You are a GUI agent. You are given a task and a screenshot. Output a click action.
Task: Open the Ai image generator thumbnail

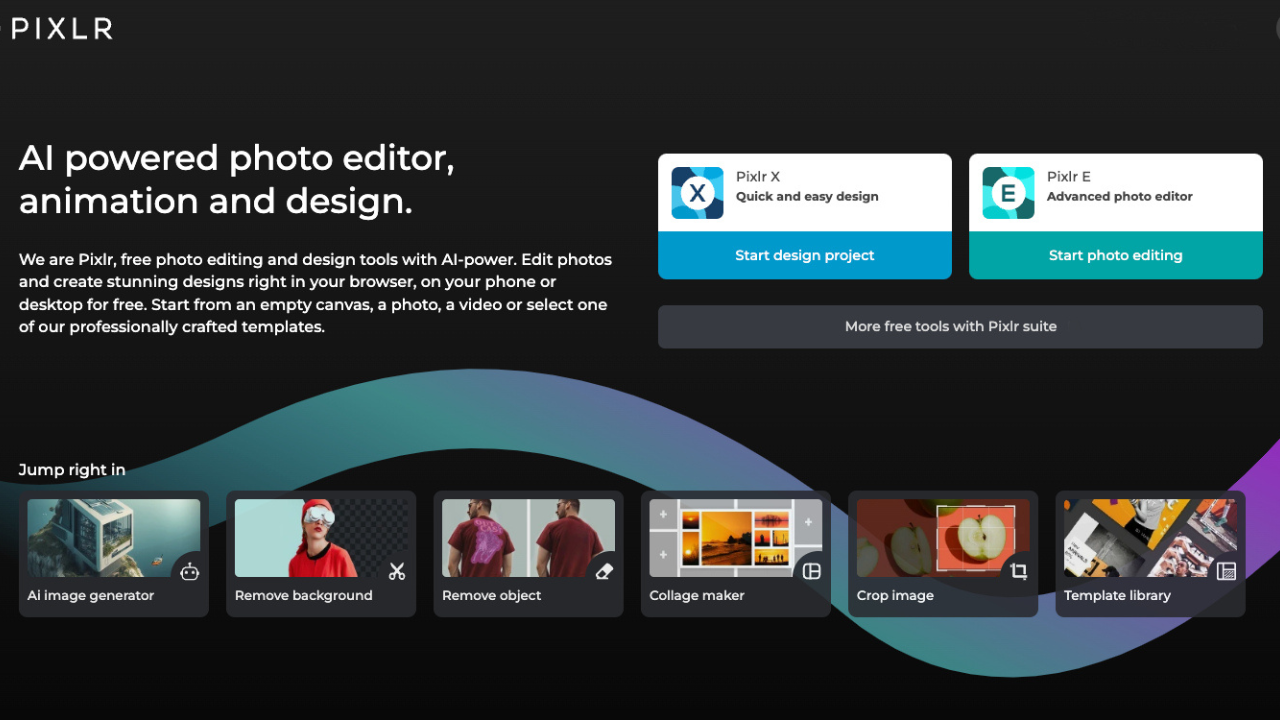[x=114, y=538]
